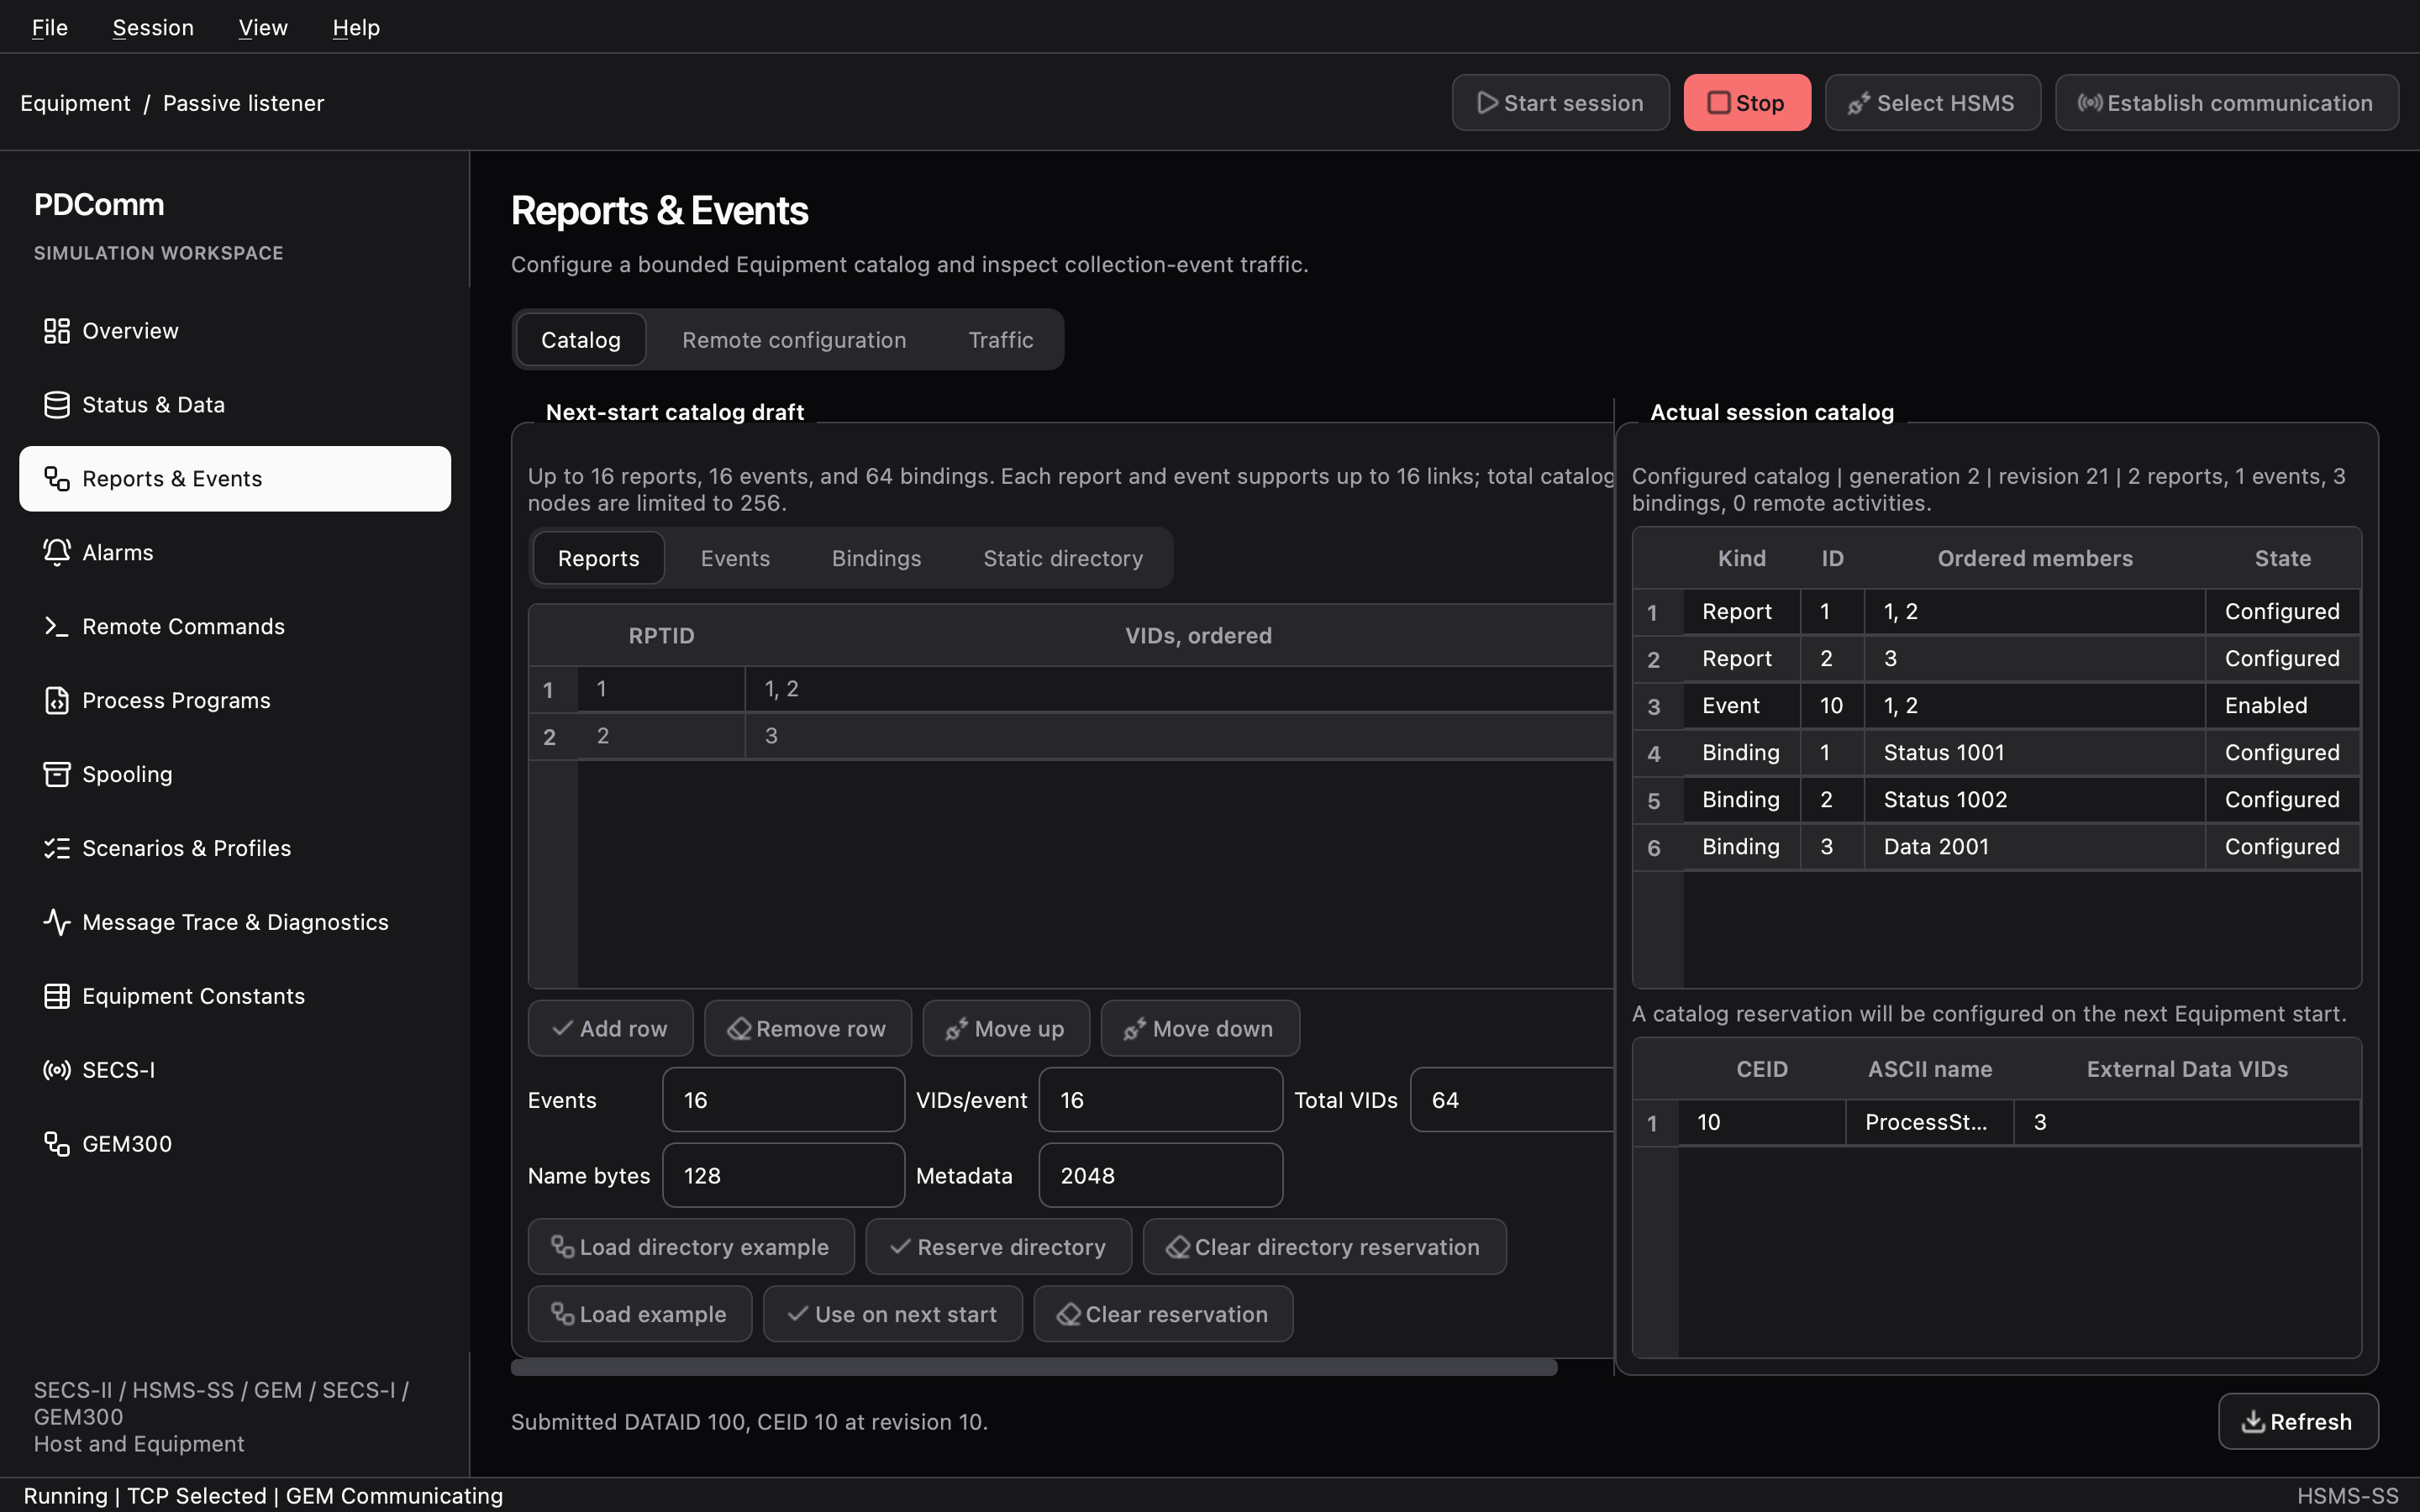The image size is (2420, 1512).
Task: Click the GEM300 sidebar icon
Action: point(57,1145)
